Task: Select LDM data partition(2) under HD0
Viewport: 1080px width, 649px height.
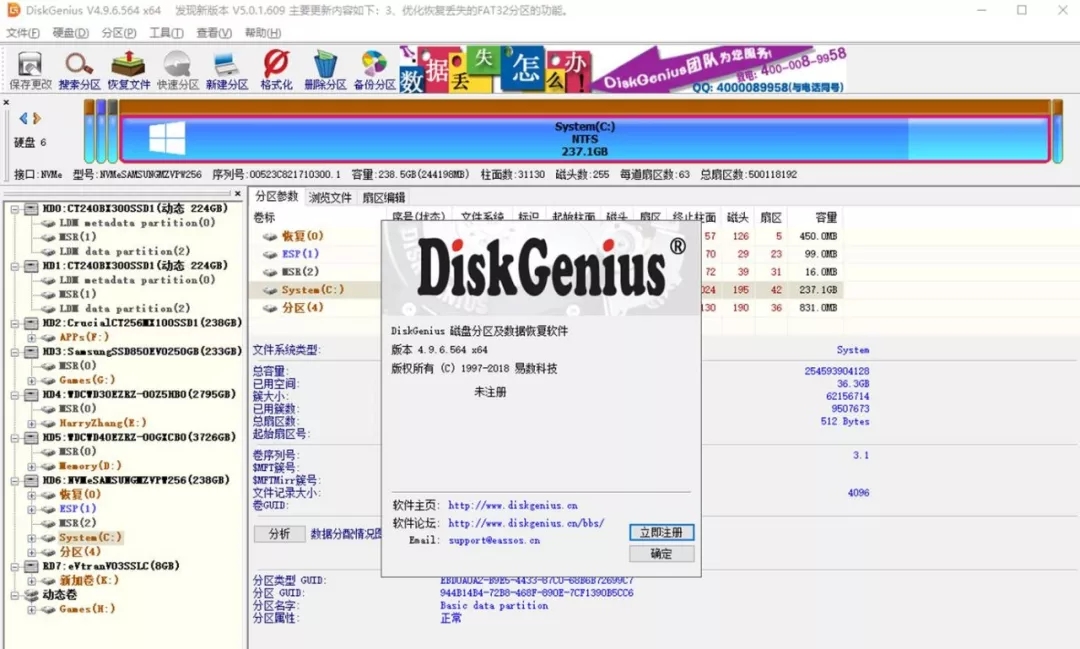Action: (124, 251)
